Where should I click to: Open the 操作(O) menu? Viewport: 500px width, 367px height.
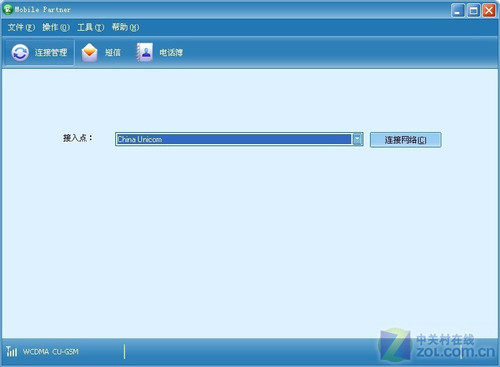tap(56, 27)
